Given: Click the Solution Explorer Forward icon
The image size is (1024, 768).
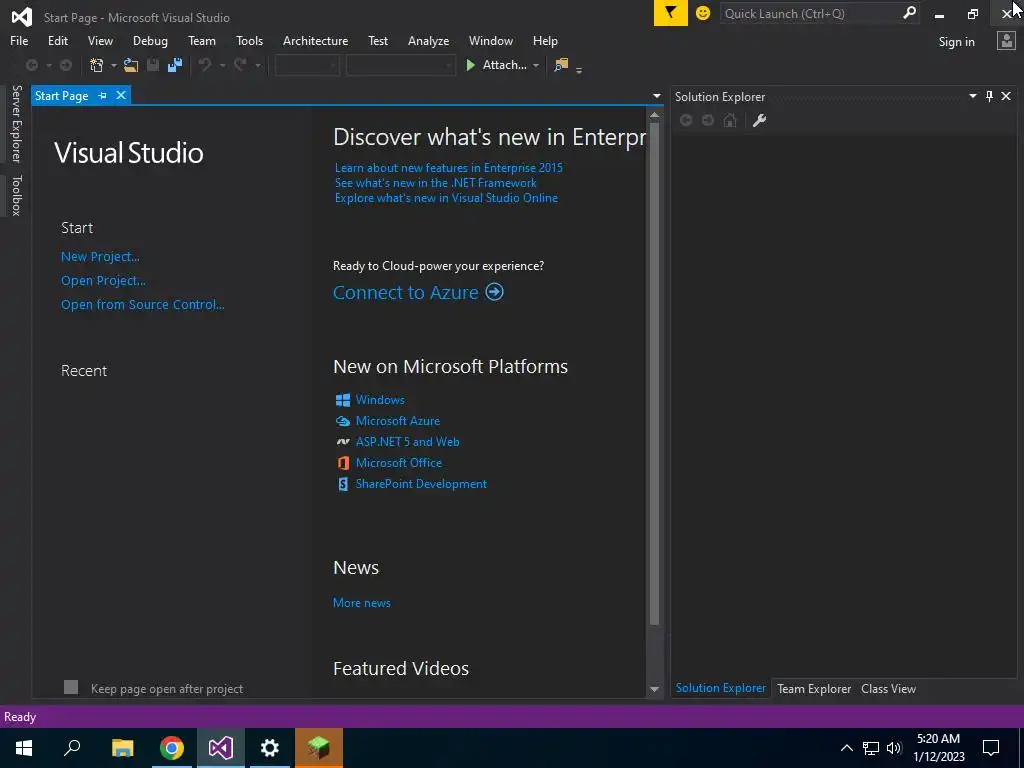Looking at the screenshot, I should [708, 120].
